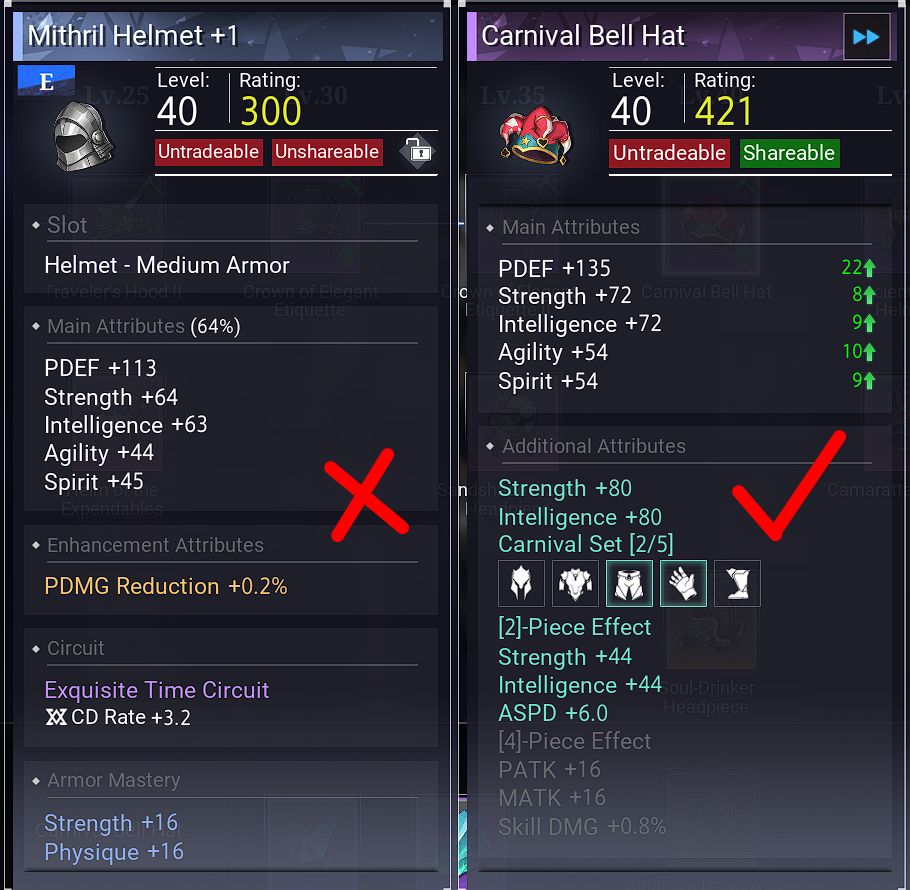
Task: Select the Carnival Set gloves icon
Action: click(x=683, y=583)
